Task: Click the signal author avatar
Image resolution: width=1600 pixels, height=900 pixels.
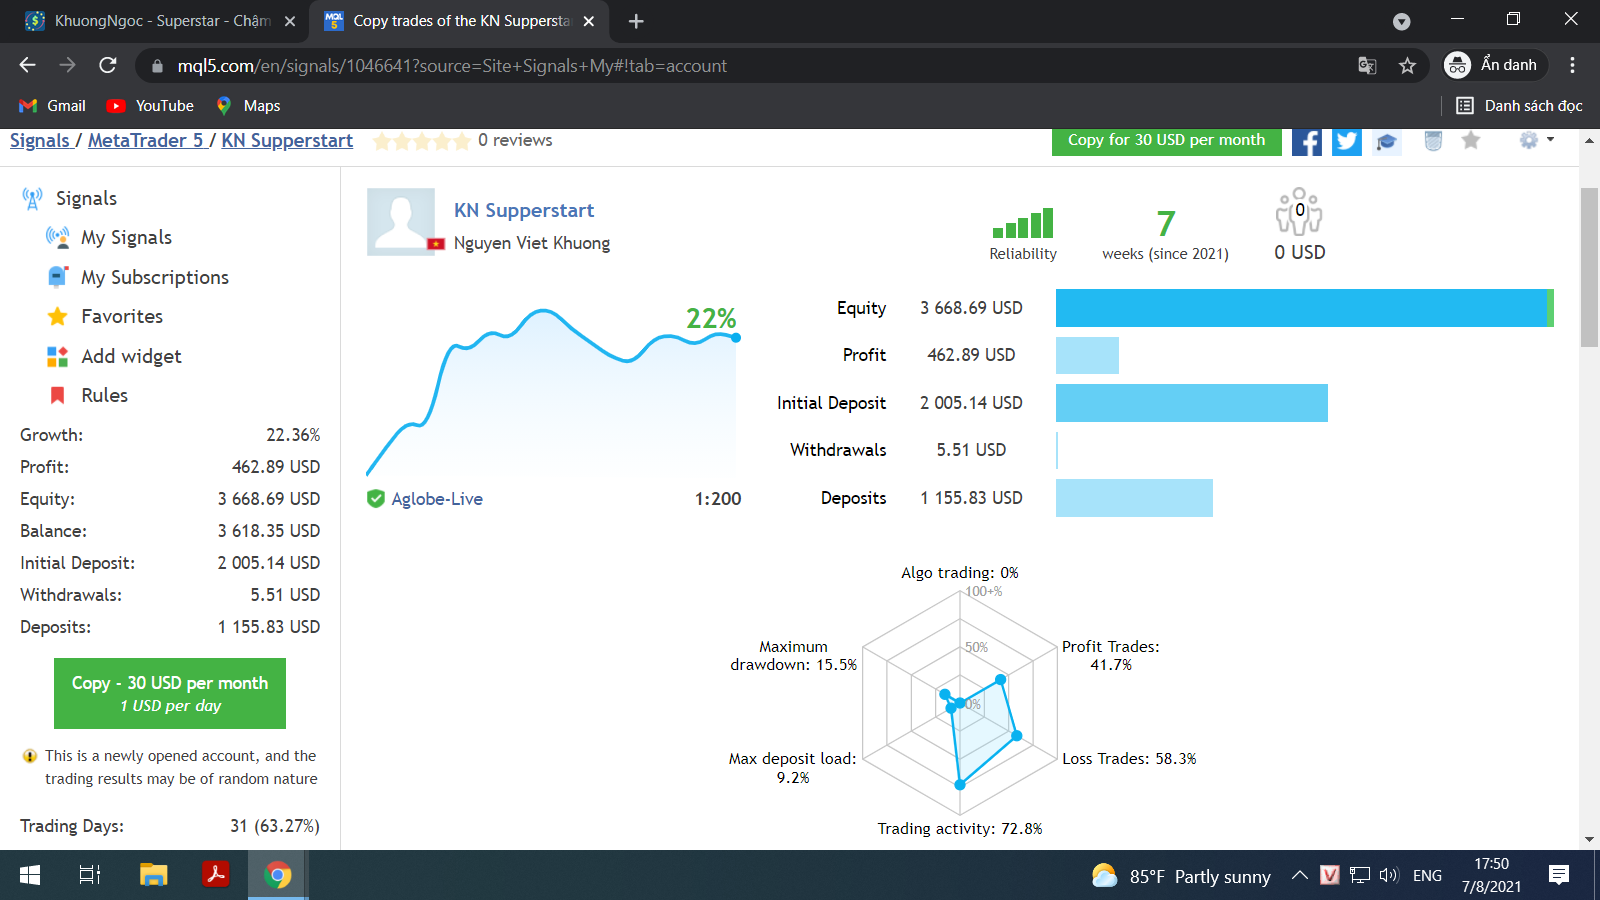Action: [x=401, y=222]
